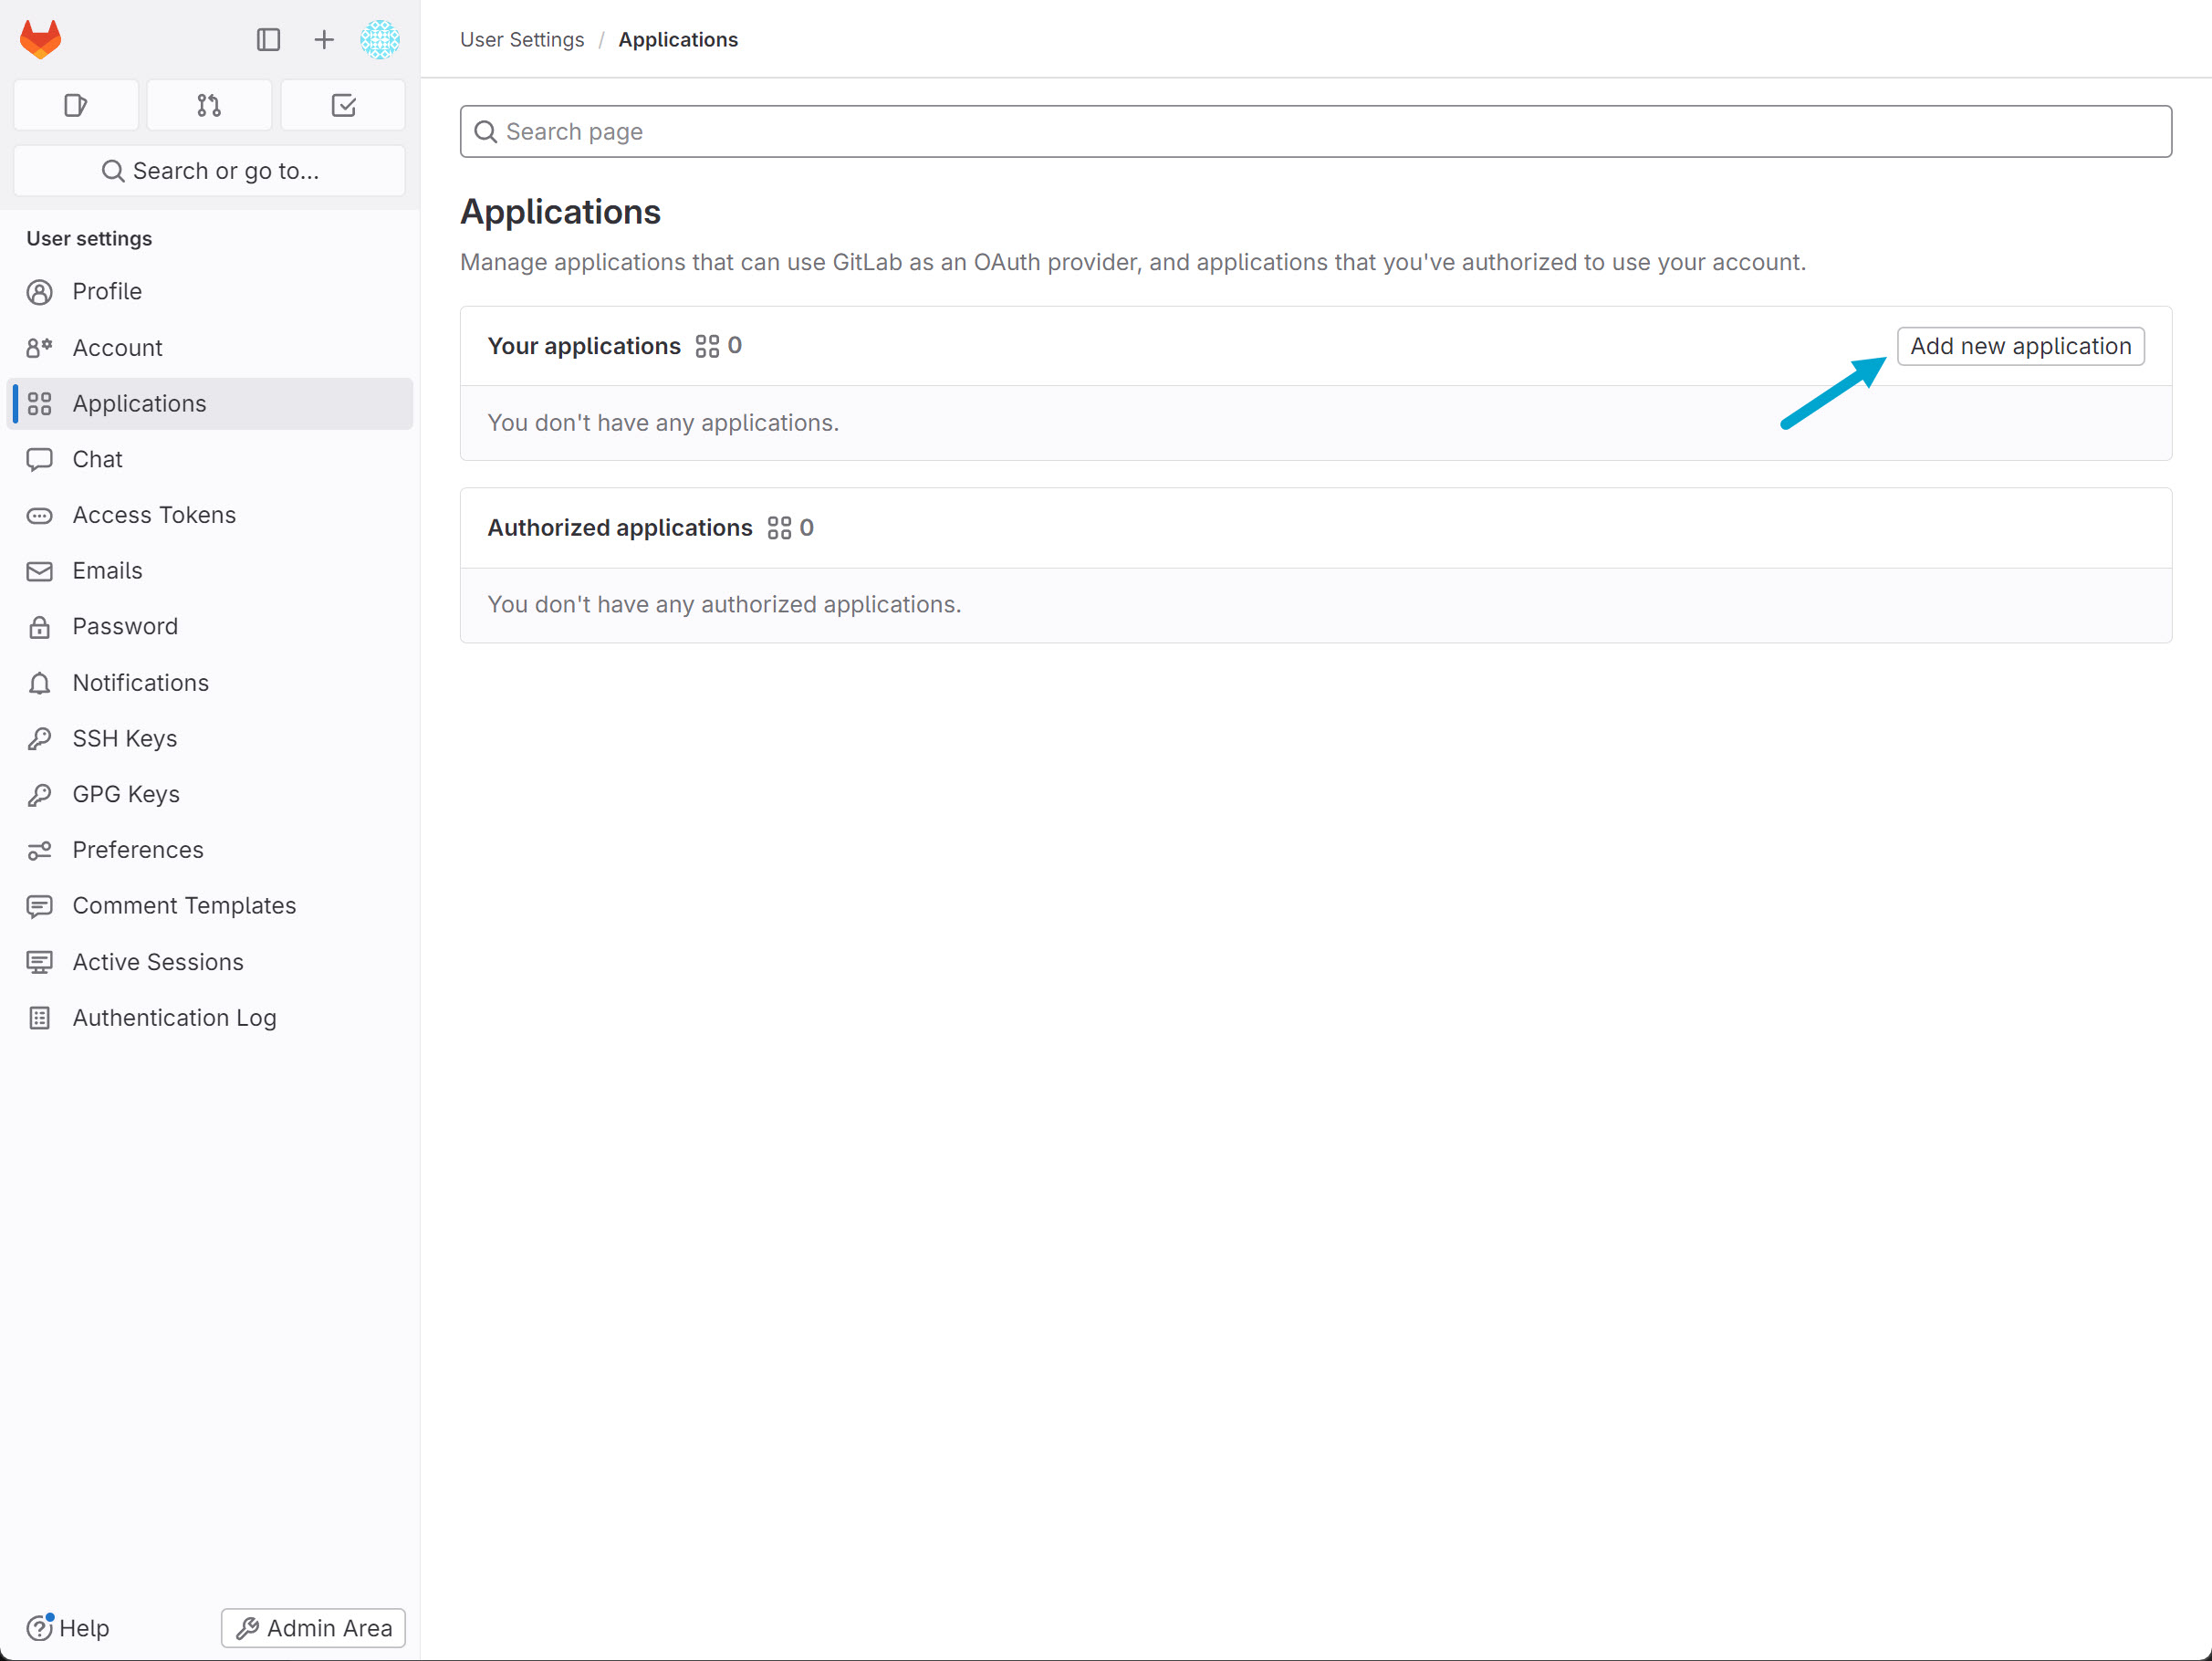Open SSH Keys settings
The image size is (2212, 1661).
pyautogui.click(x=124, y=738)
